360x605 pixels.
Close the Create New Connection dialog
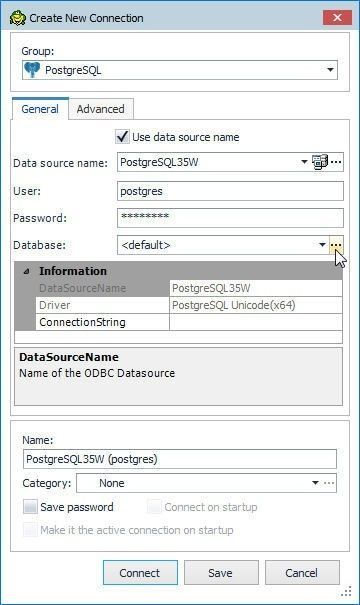pyautogui.click(x=337, y=18)
